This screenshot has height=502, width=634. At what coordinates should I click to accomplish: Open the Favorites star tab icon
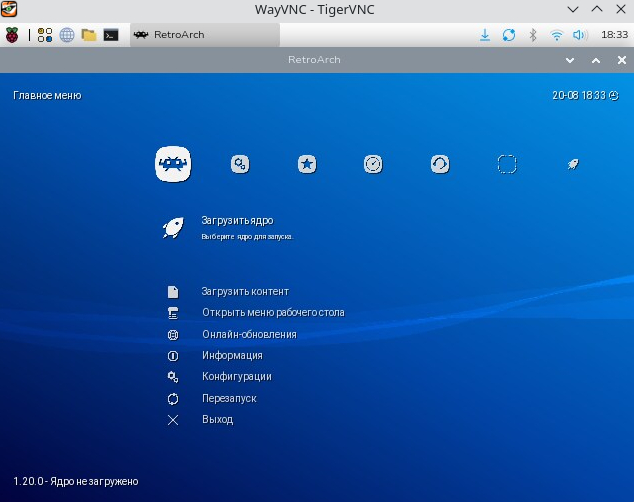tap(307, 164)
